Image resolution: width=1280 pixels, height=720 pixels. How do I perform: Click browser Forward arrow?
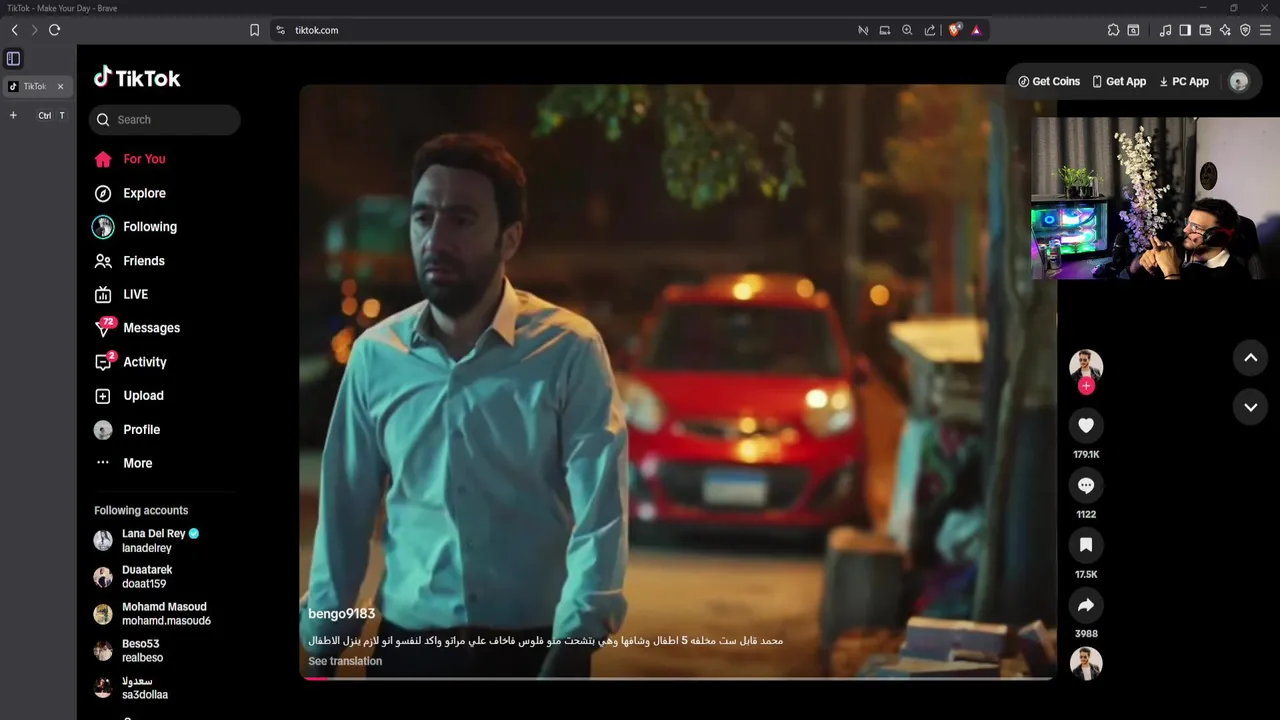(x=34, y=30)
